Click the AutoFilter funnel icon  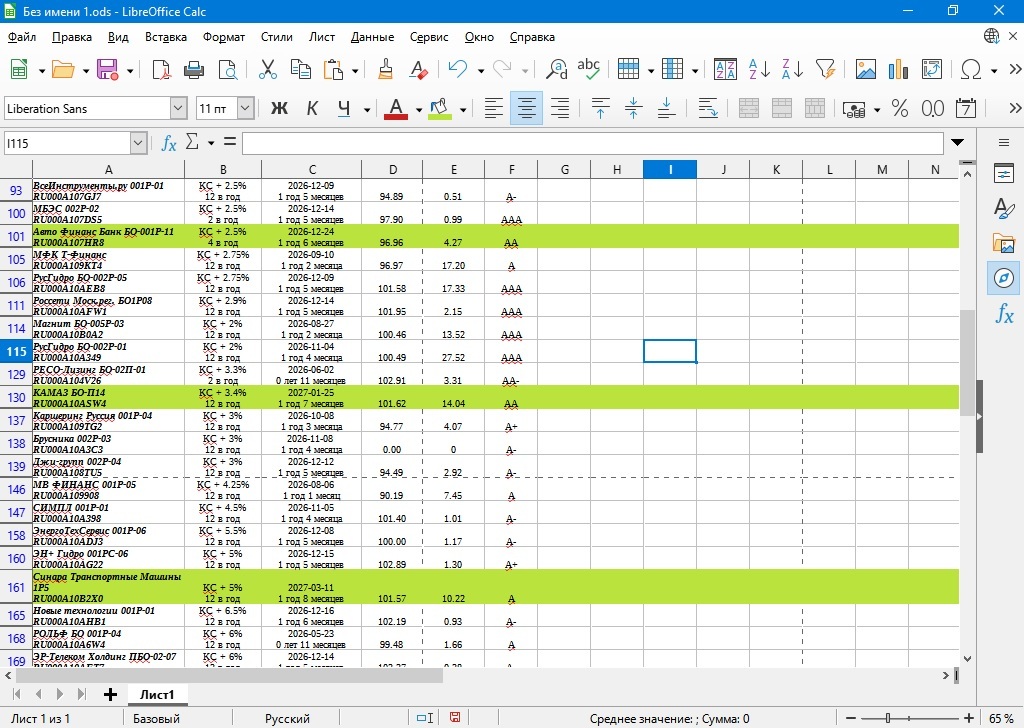(x=825, y=69)
